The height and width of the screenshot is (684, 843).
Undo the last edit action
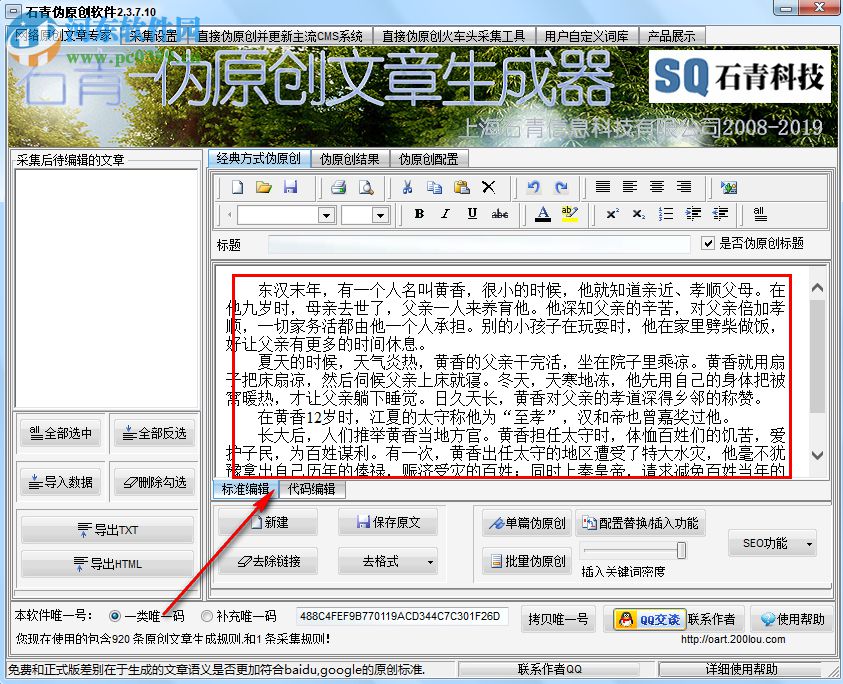(533, 187)
